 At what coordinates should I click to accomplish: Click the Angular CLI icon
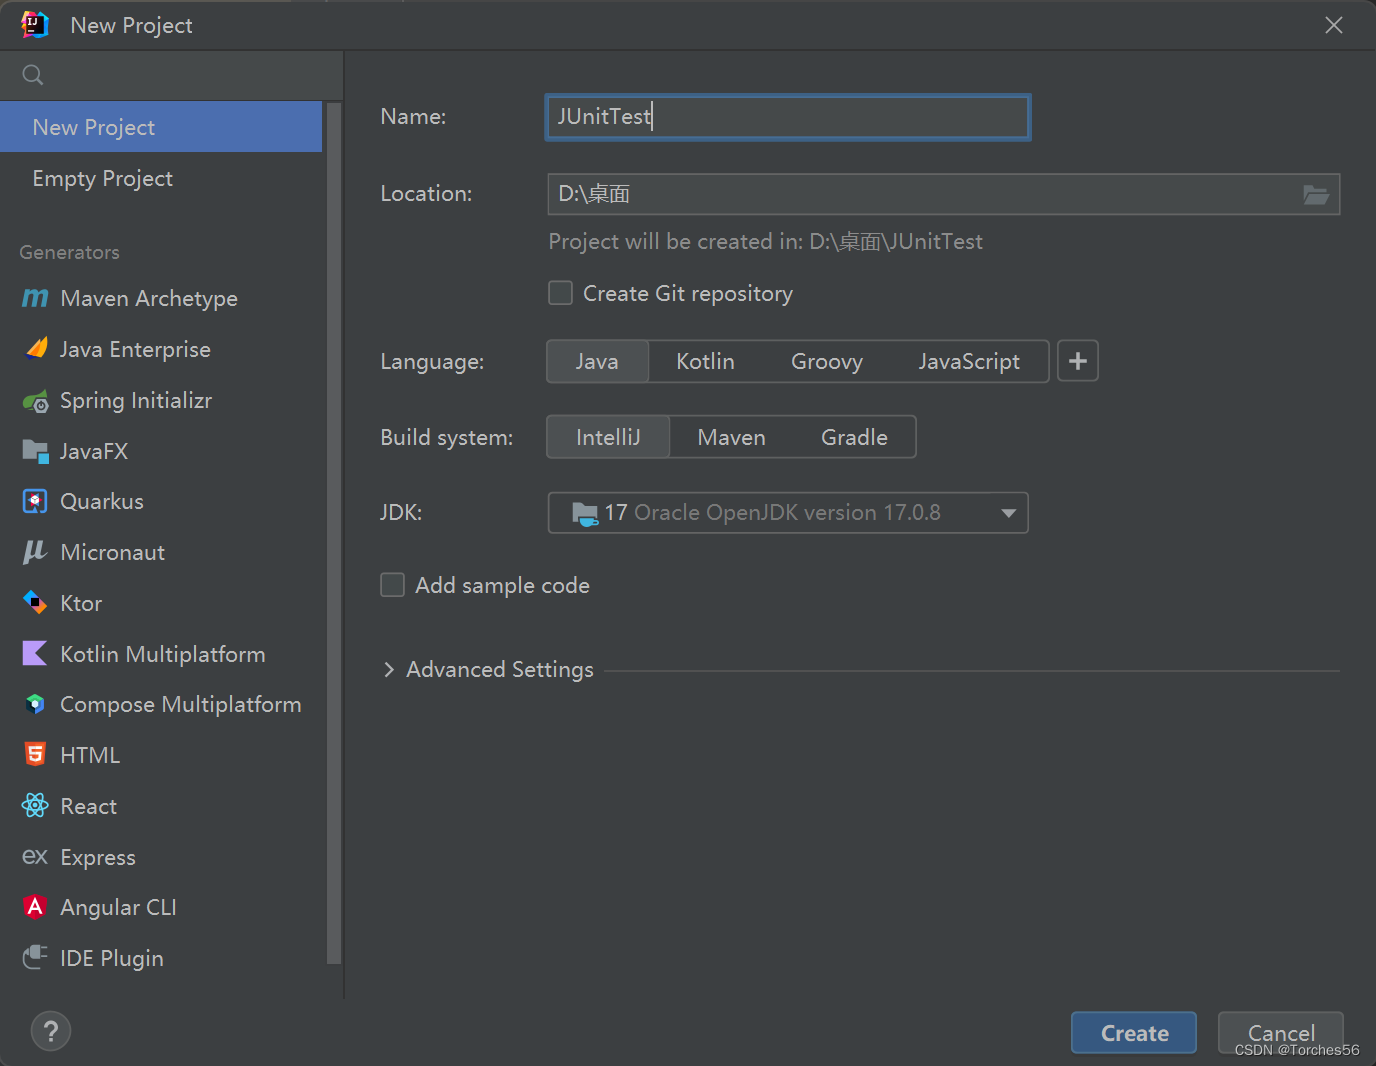35,907
